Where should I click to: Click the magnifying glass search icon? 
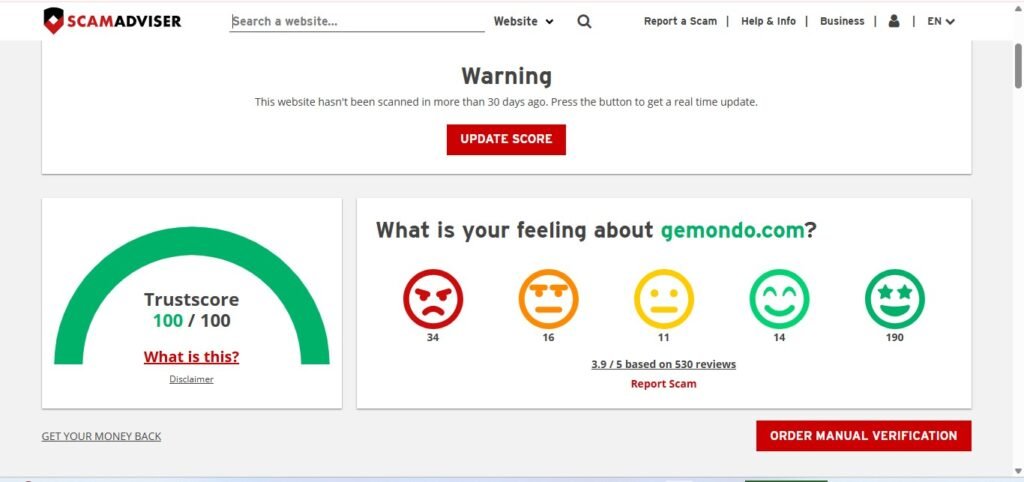click(x=584, y=22)
